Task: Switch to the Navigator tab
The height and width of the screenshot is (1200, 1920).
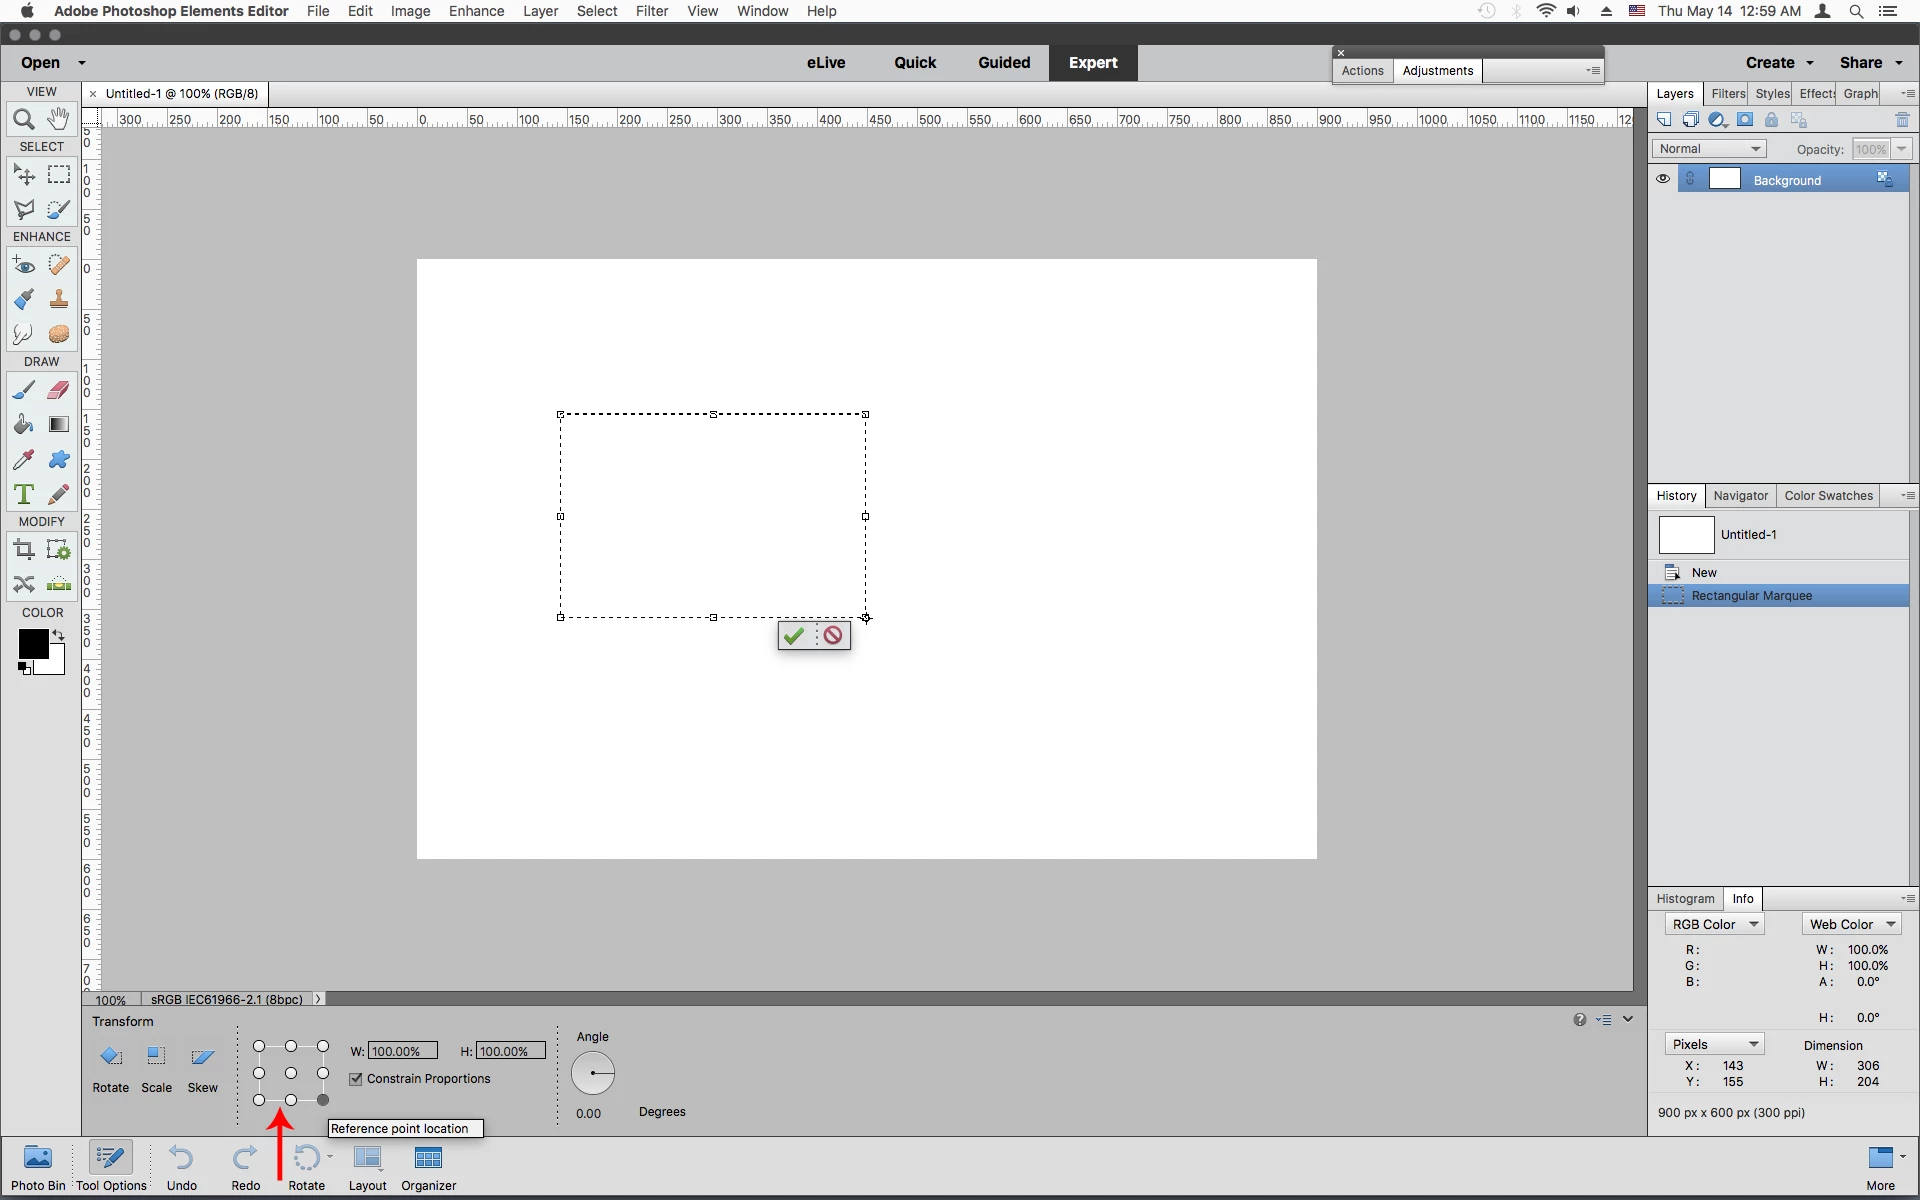Action: tap(1740, 496)
